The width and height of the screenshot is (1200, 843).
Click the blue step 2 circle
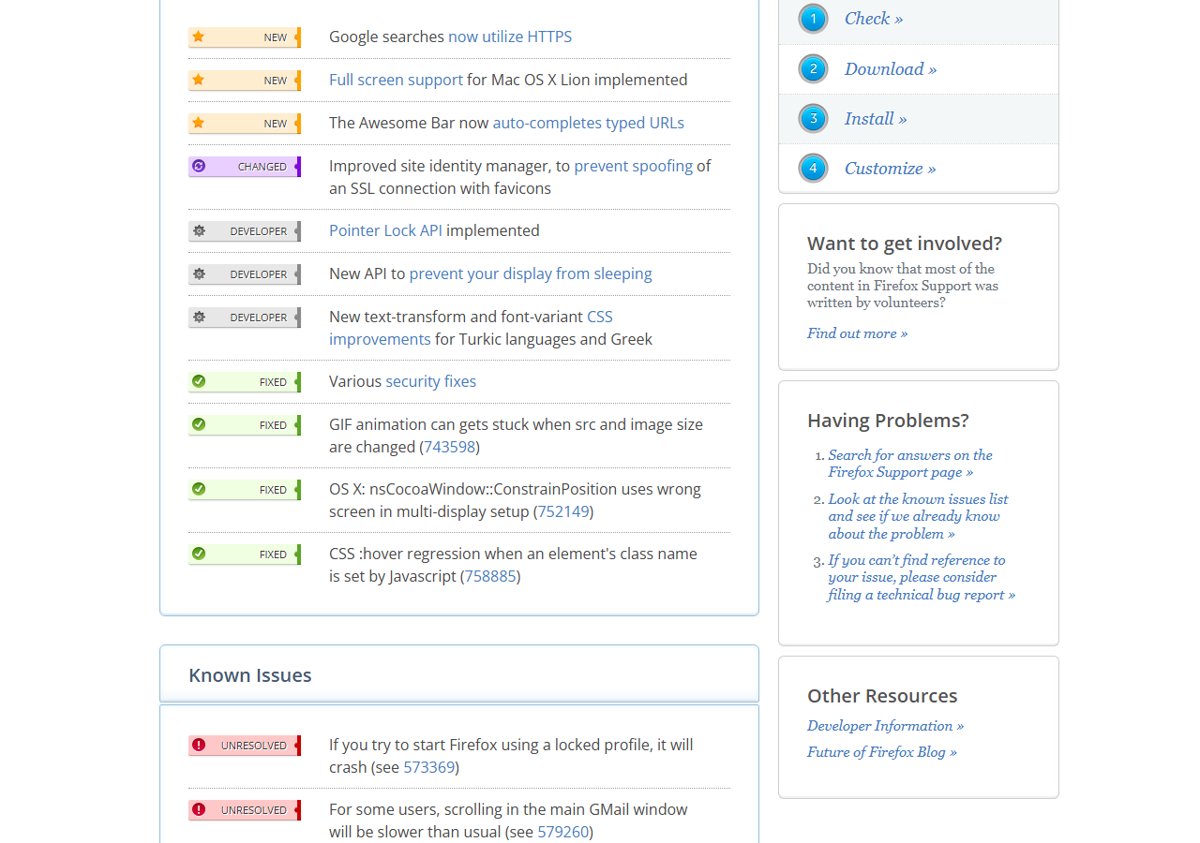click(x=813, y=69)
